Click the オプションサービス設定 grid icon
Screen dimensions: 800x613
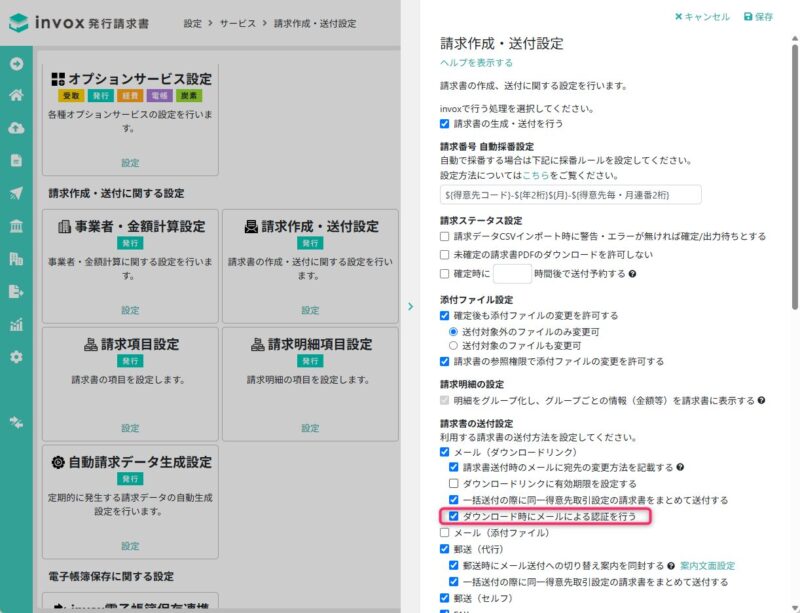point(58,79)
